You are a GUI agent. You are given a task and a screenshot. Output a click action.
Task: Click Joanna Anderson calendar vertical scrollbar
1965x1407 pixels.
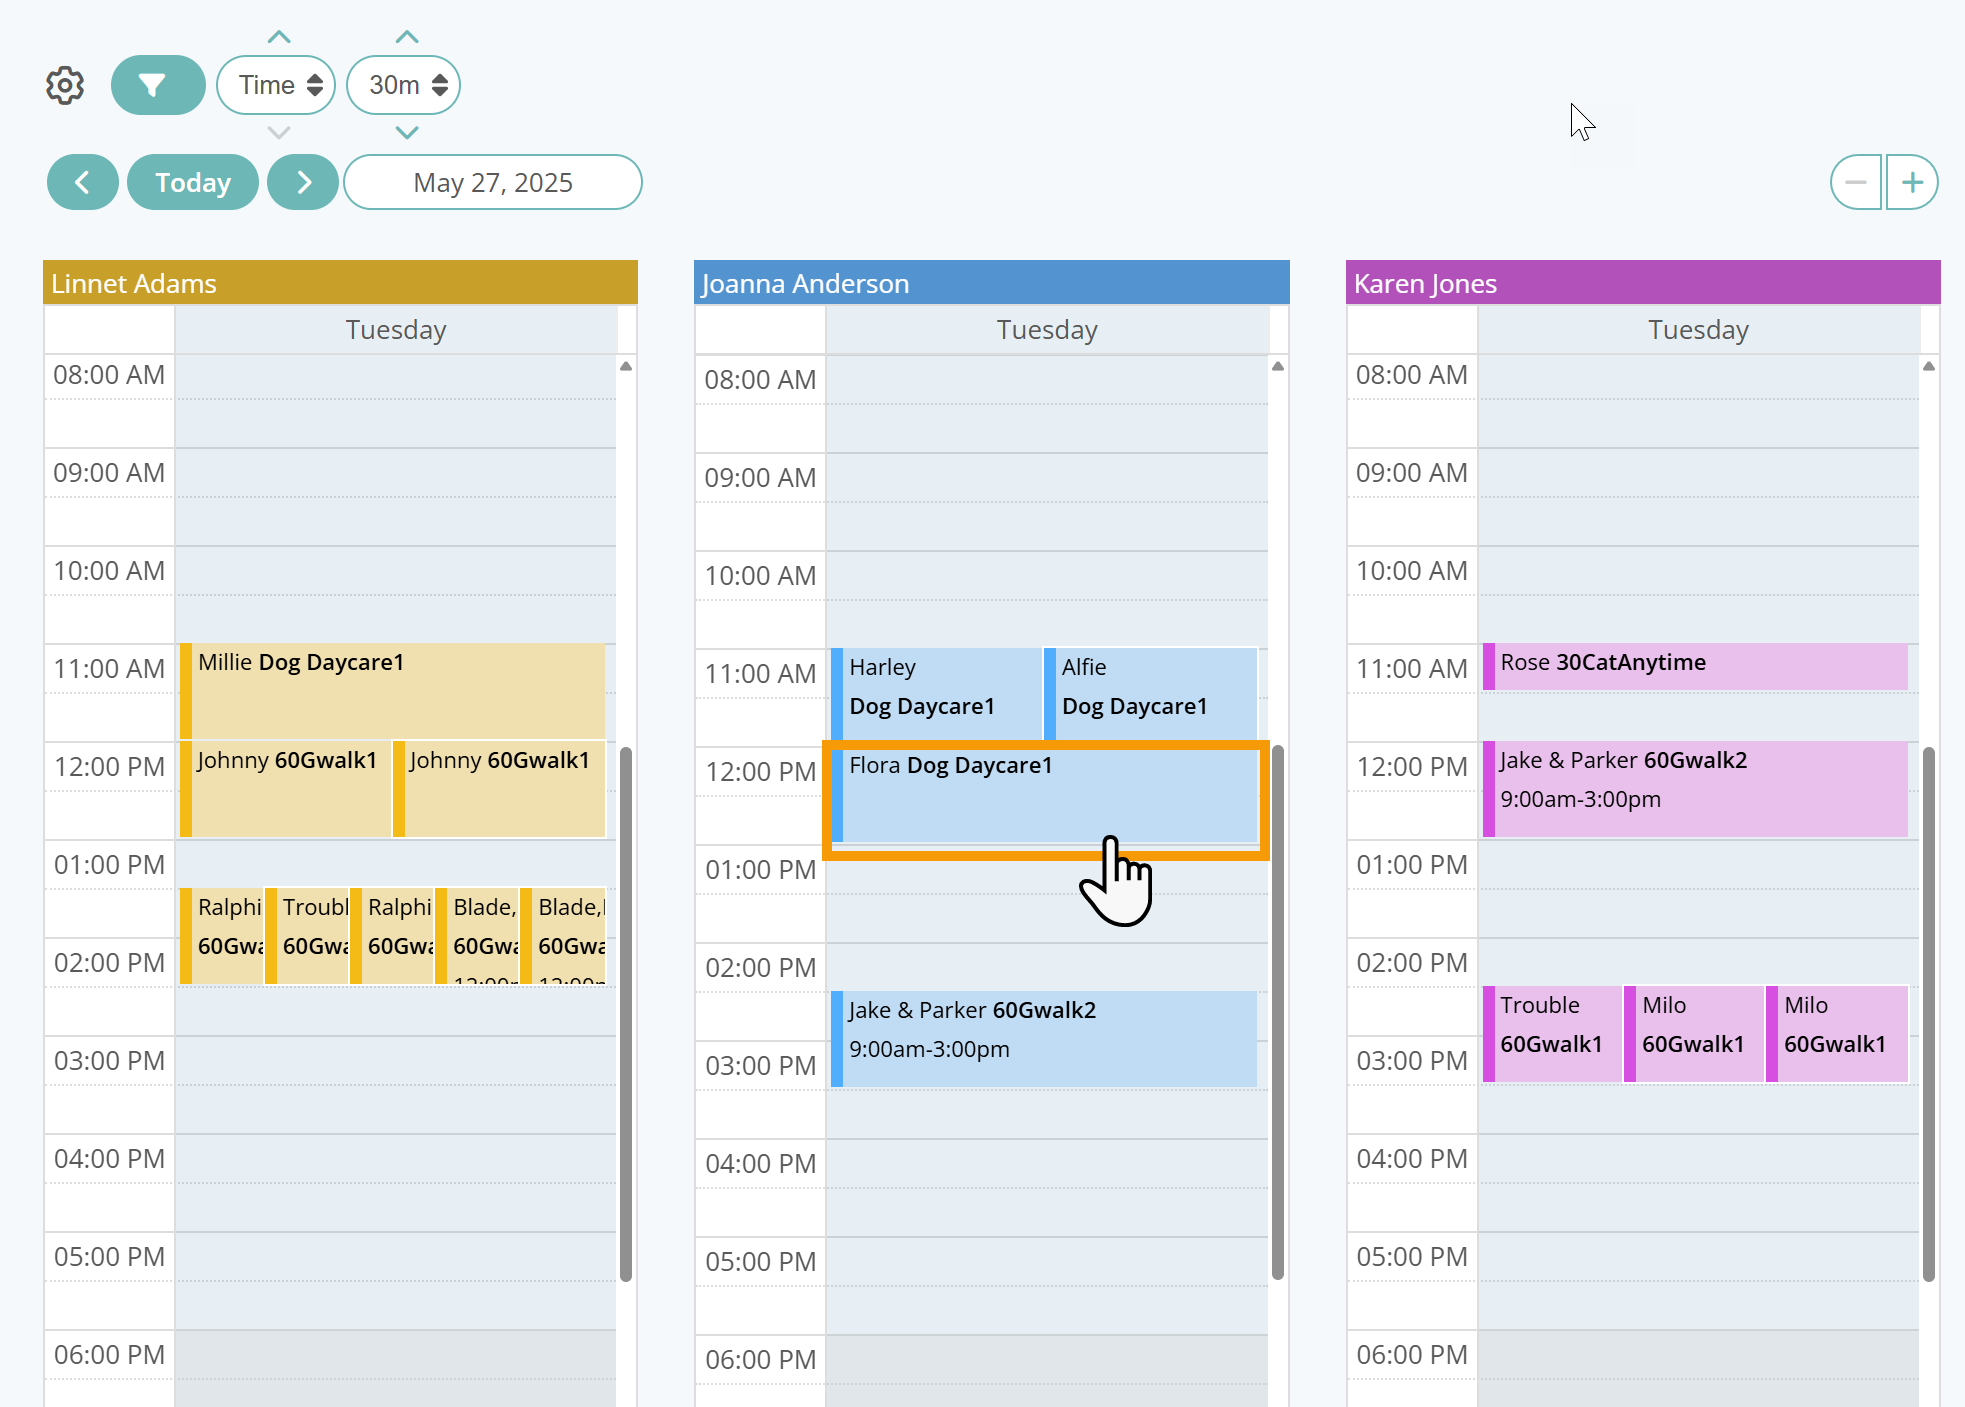click(x=1277, y=1010)
